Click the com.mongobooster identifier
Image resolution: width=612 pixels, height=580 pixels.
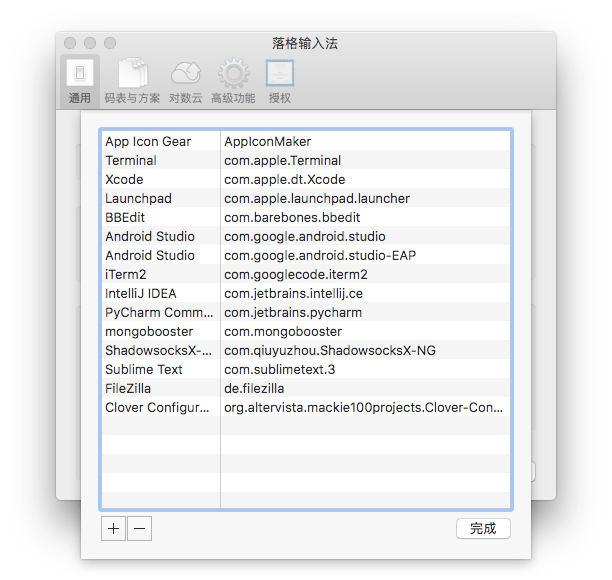[283, 332]
